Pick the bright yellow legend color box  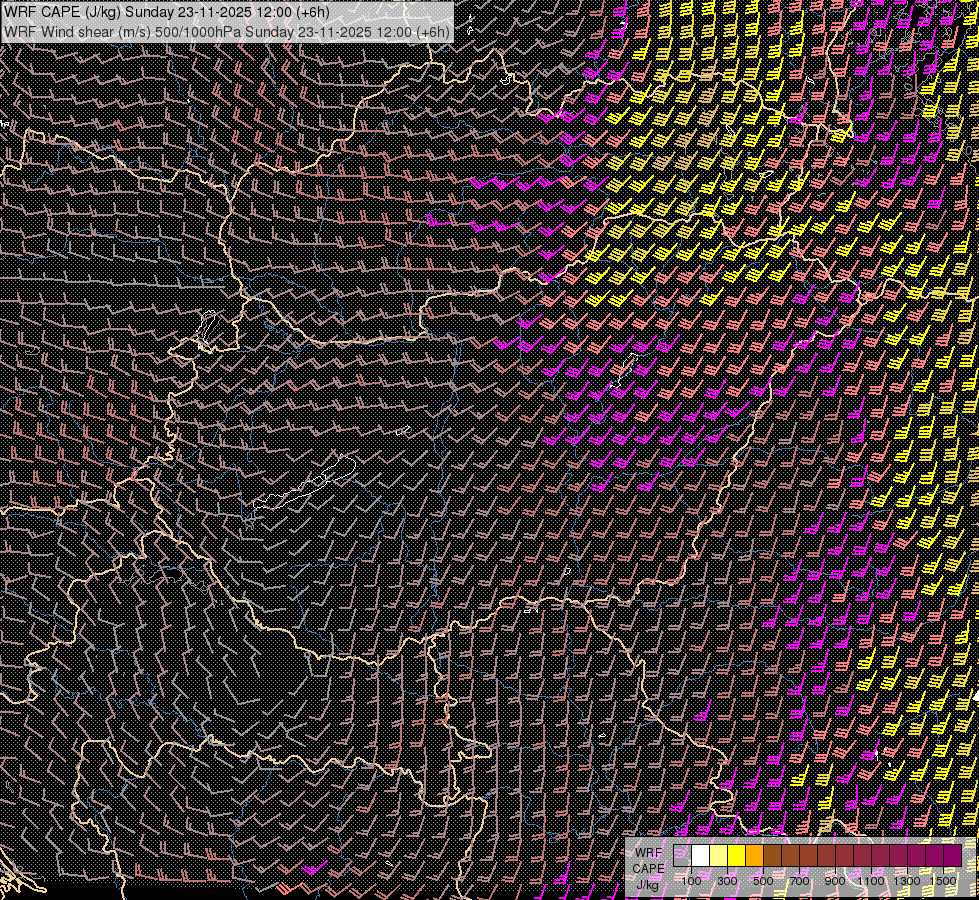click(737, 856)
